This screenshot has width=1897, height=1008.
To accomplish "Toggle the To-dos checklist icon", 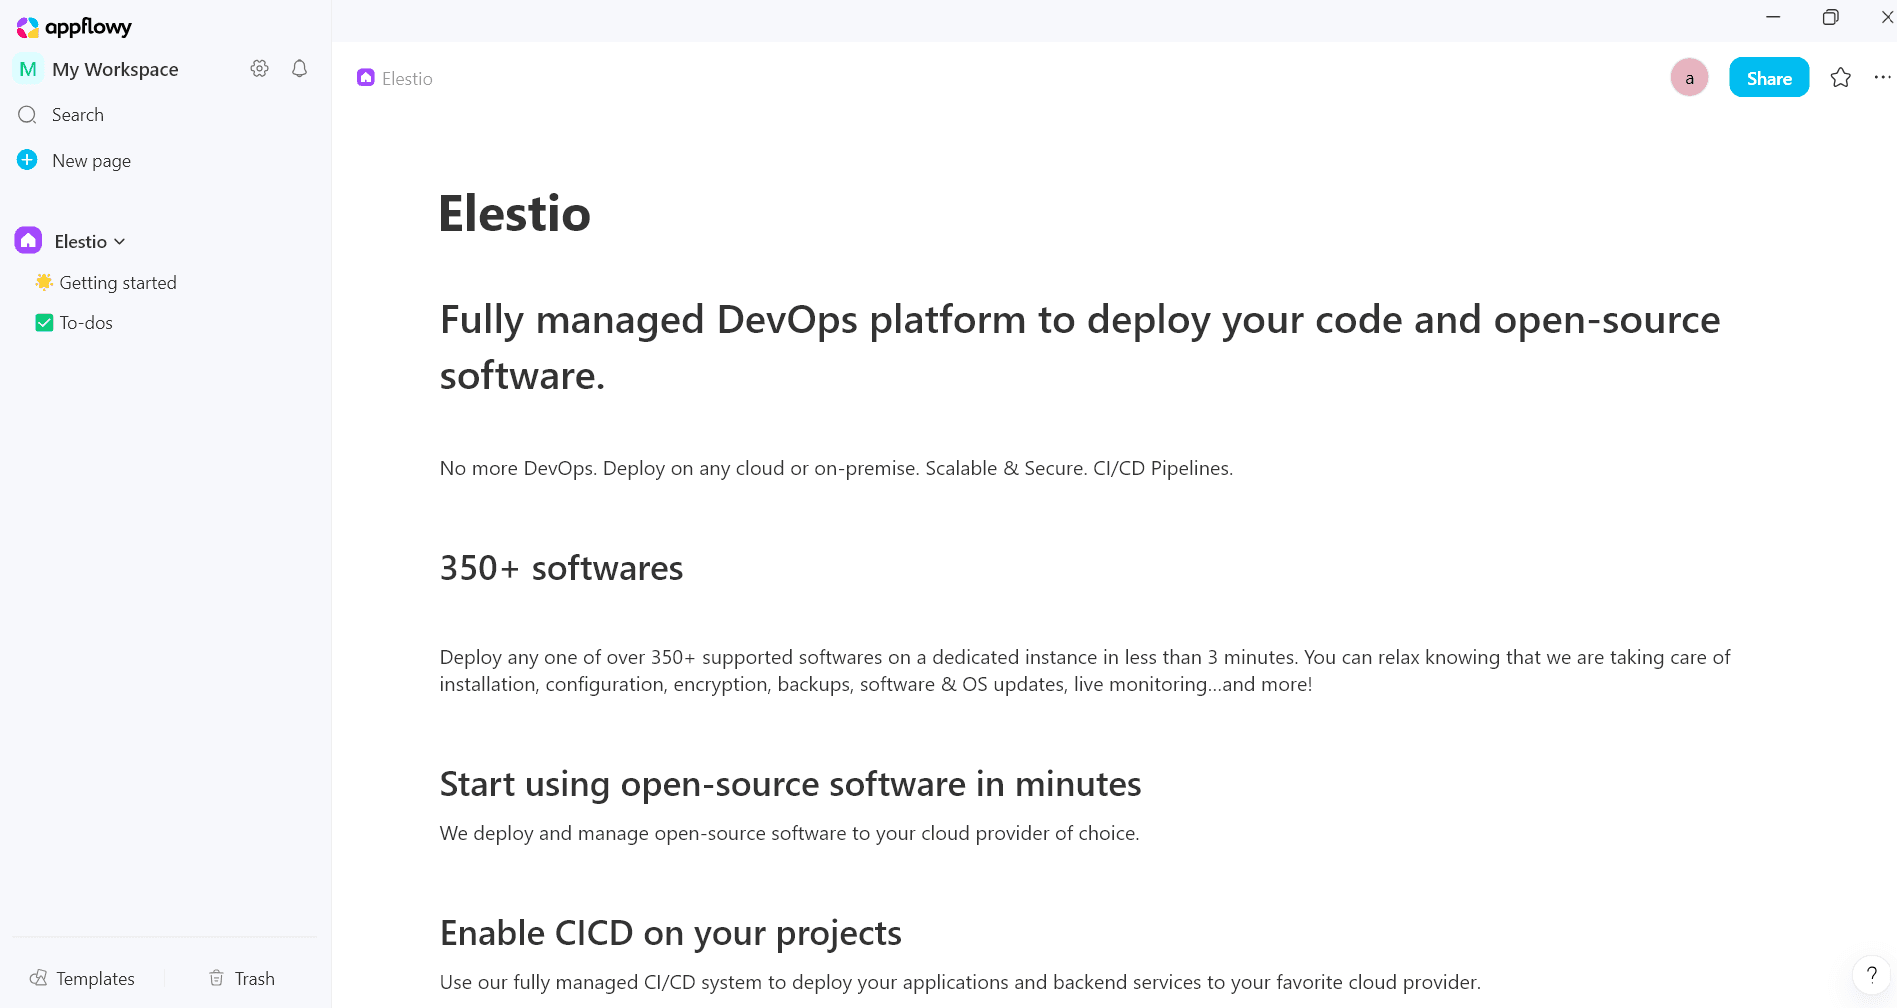I will (x=43, y=322).
